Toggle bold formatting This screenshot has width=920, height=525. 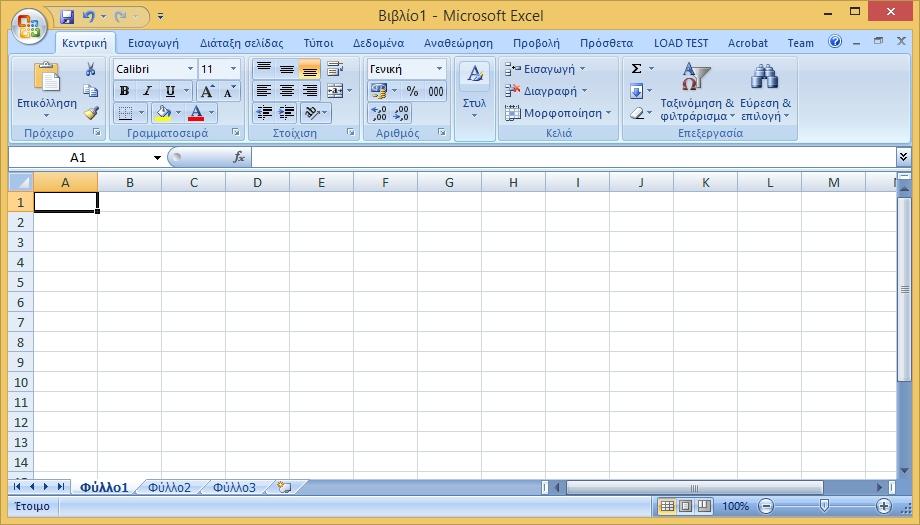point(124,91)
